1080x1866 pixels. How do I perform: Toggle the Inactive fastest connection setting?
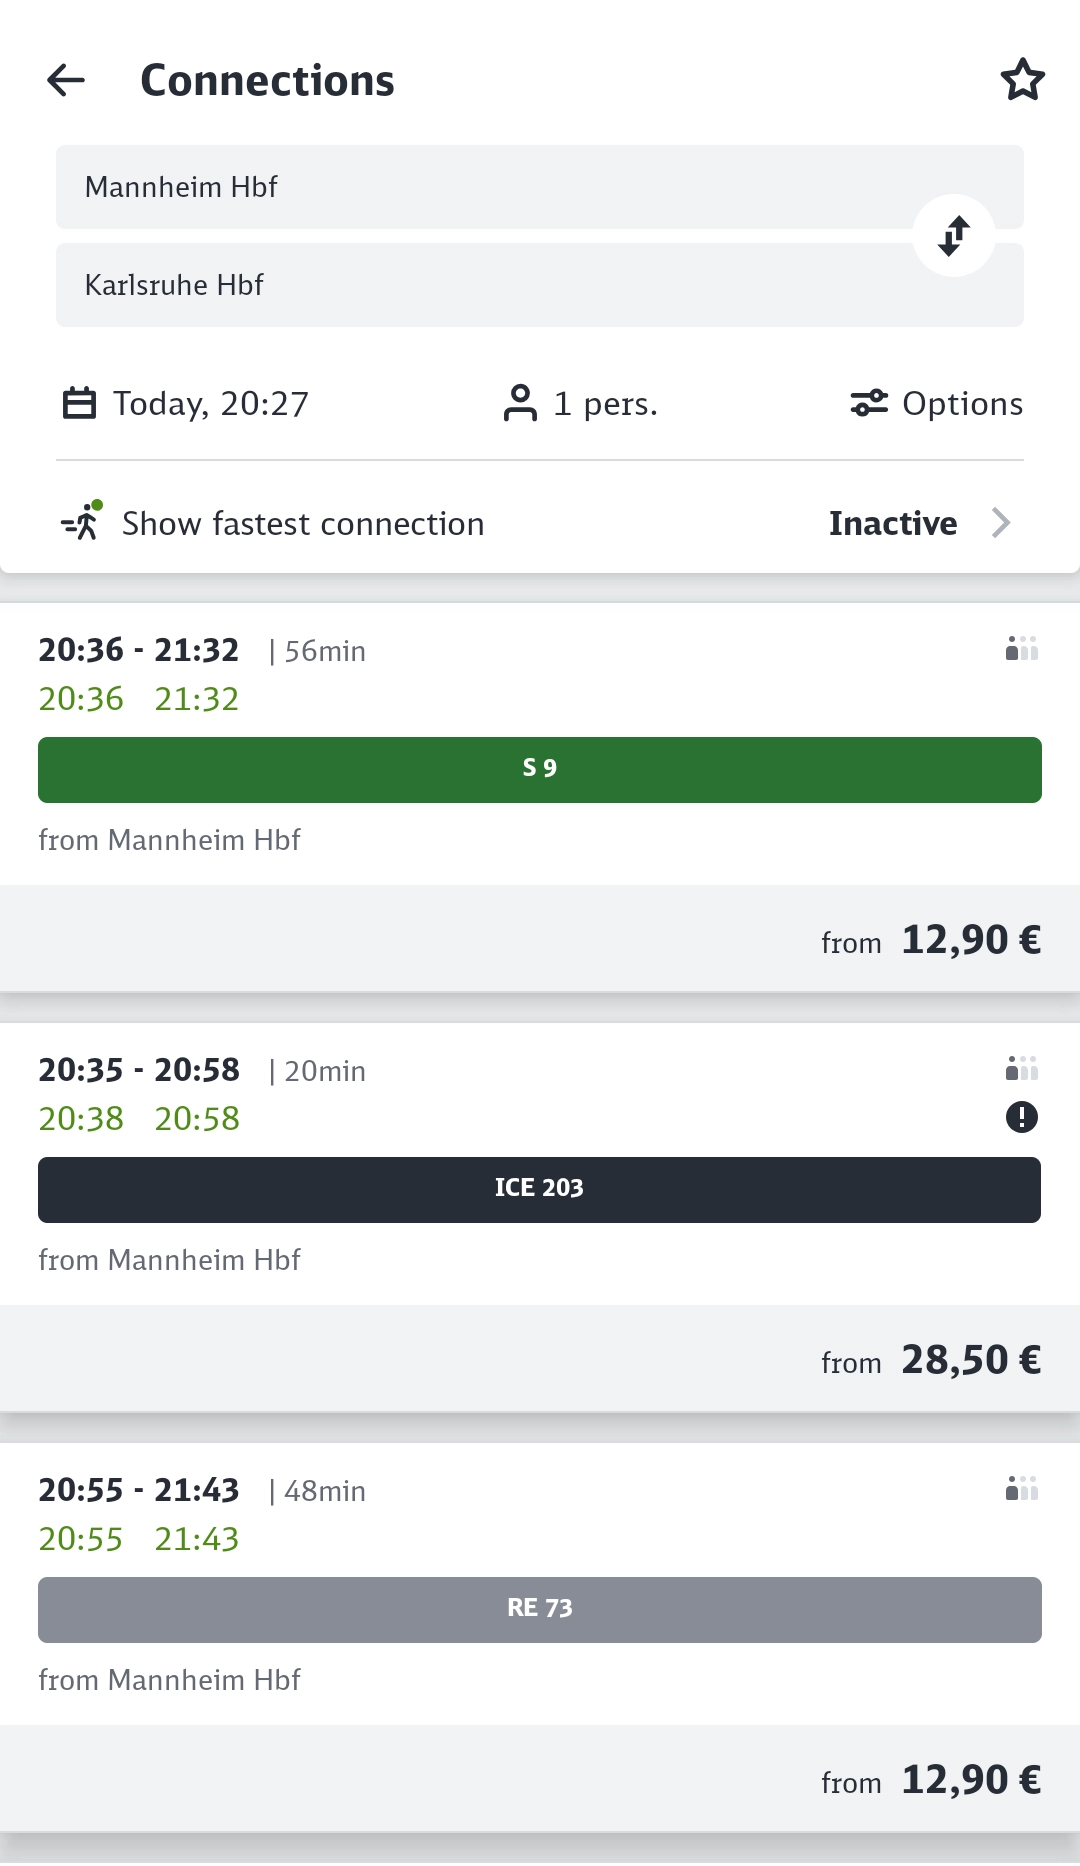pos(892,523)
